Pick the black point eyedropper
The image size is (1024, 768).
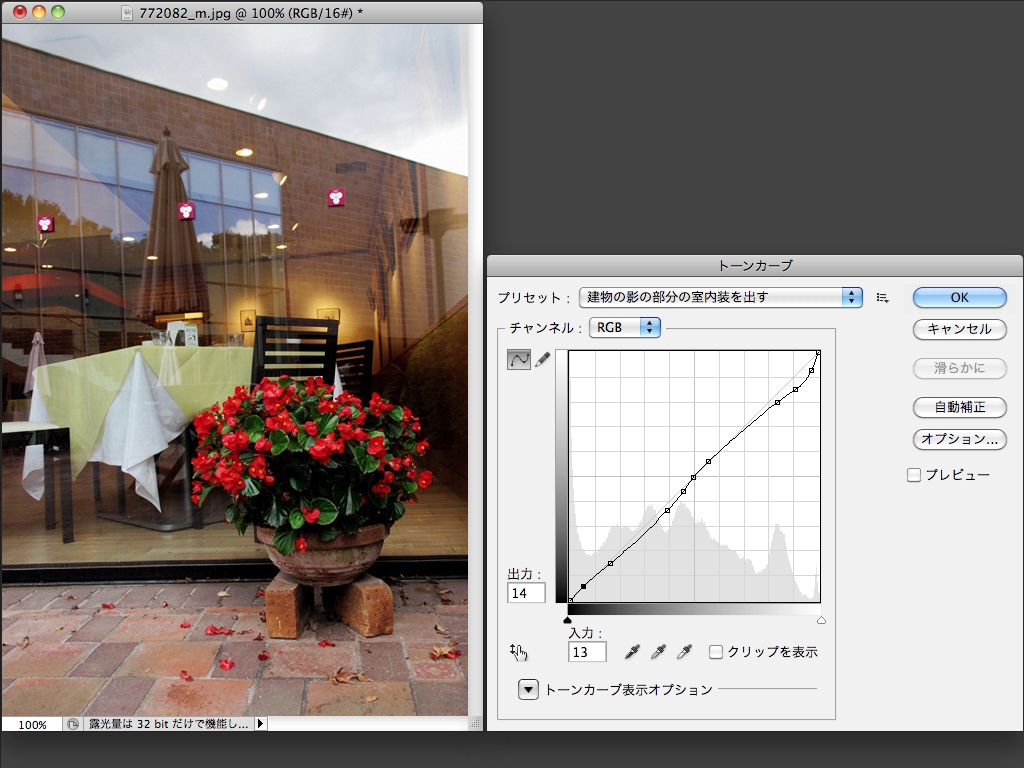point(632,652)
